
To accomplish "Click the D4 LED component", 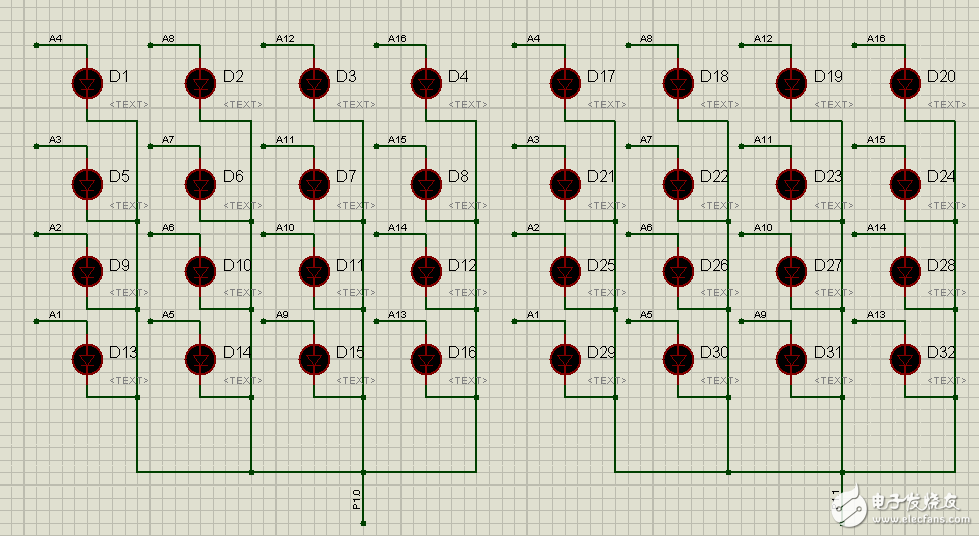I will [x=427, y=82].
